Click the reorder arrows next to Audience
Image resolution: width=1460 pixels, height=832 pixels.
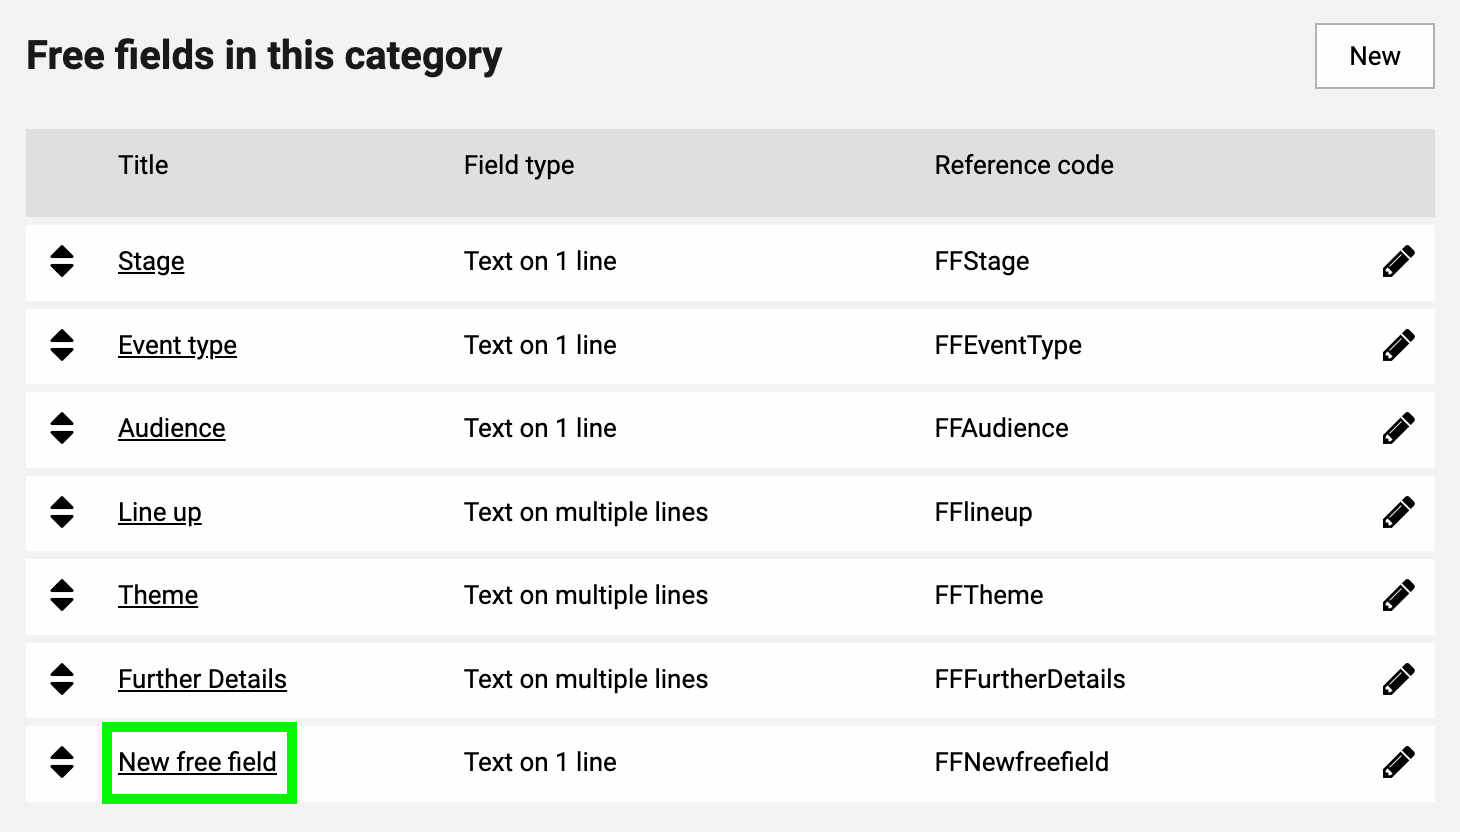(62, 428)
